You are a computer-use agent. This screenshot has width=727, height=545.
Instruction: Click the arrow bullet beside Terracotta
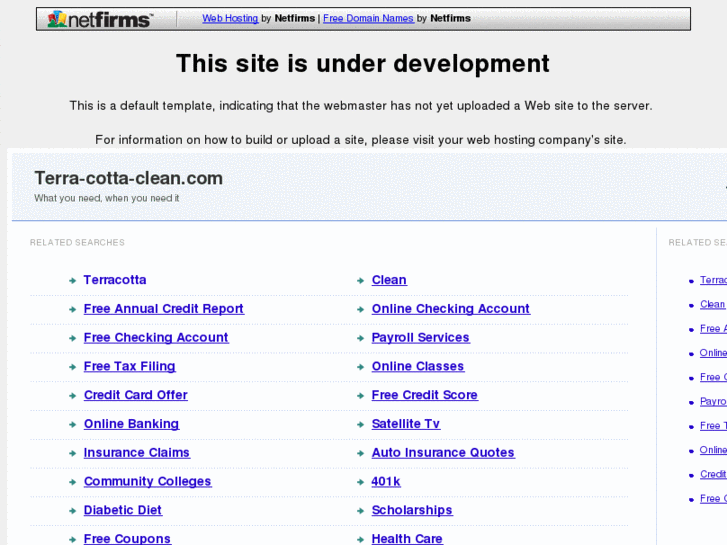coord(72,281)
